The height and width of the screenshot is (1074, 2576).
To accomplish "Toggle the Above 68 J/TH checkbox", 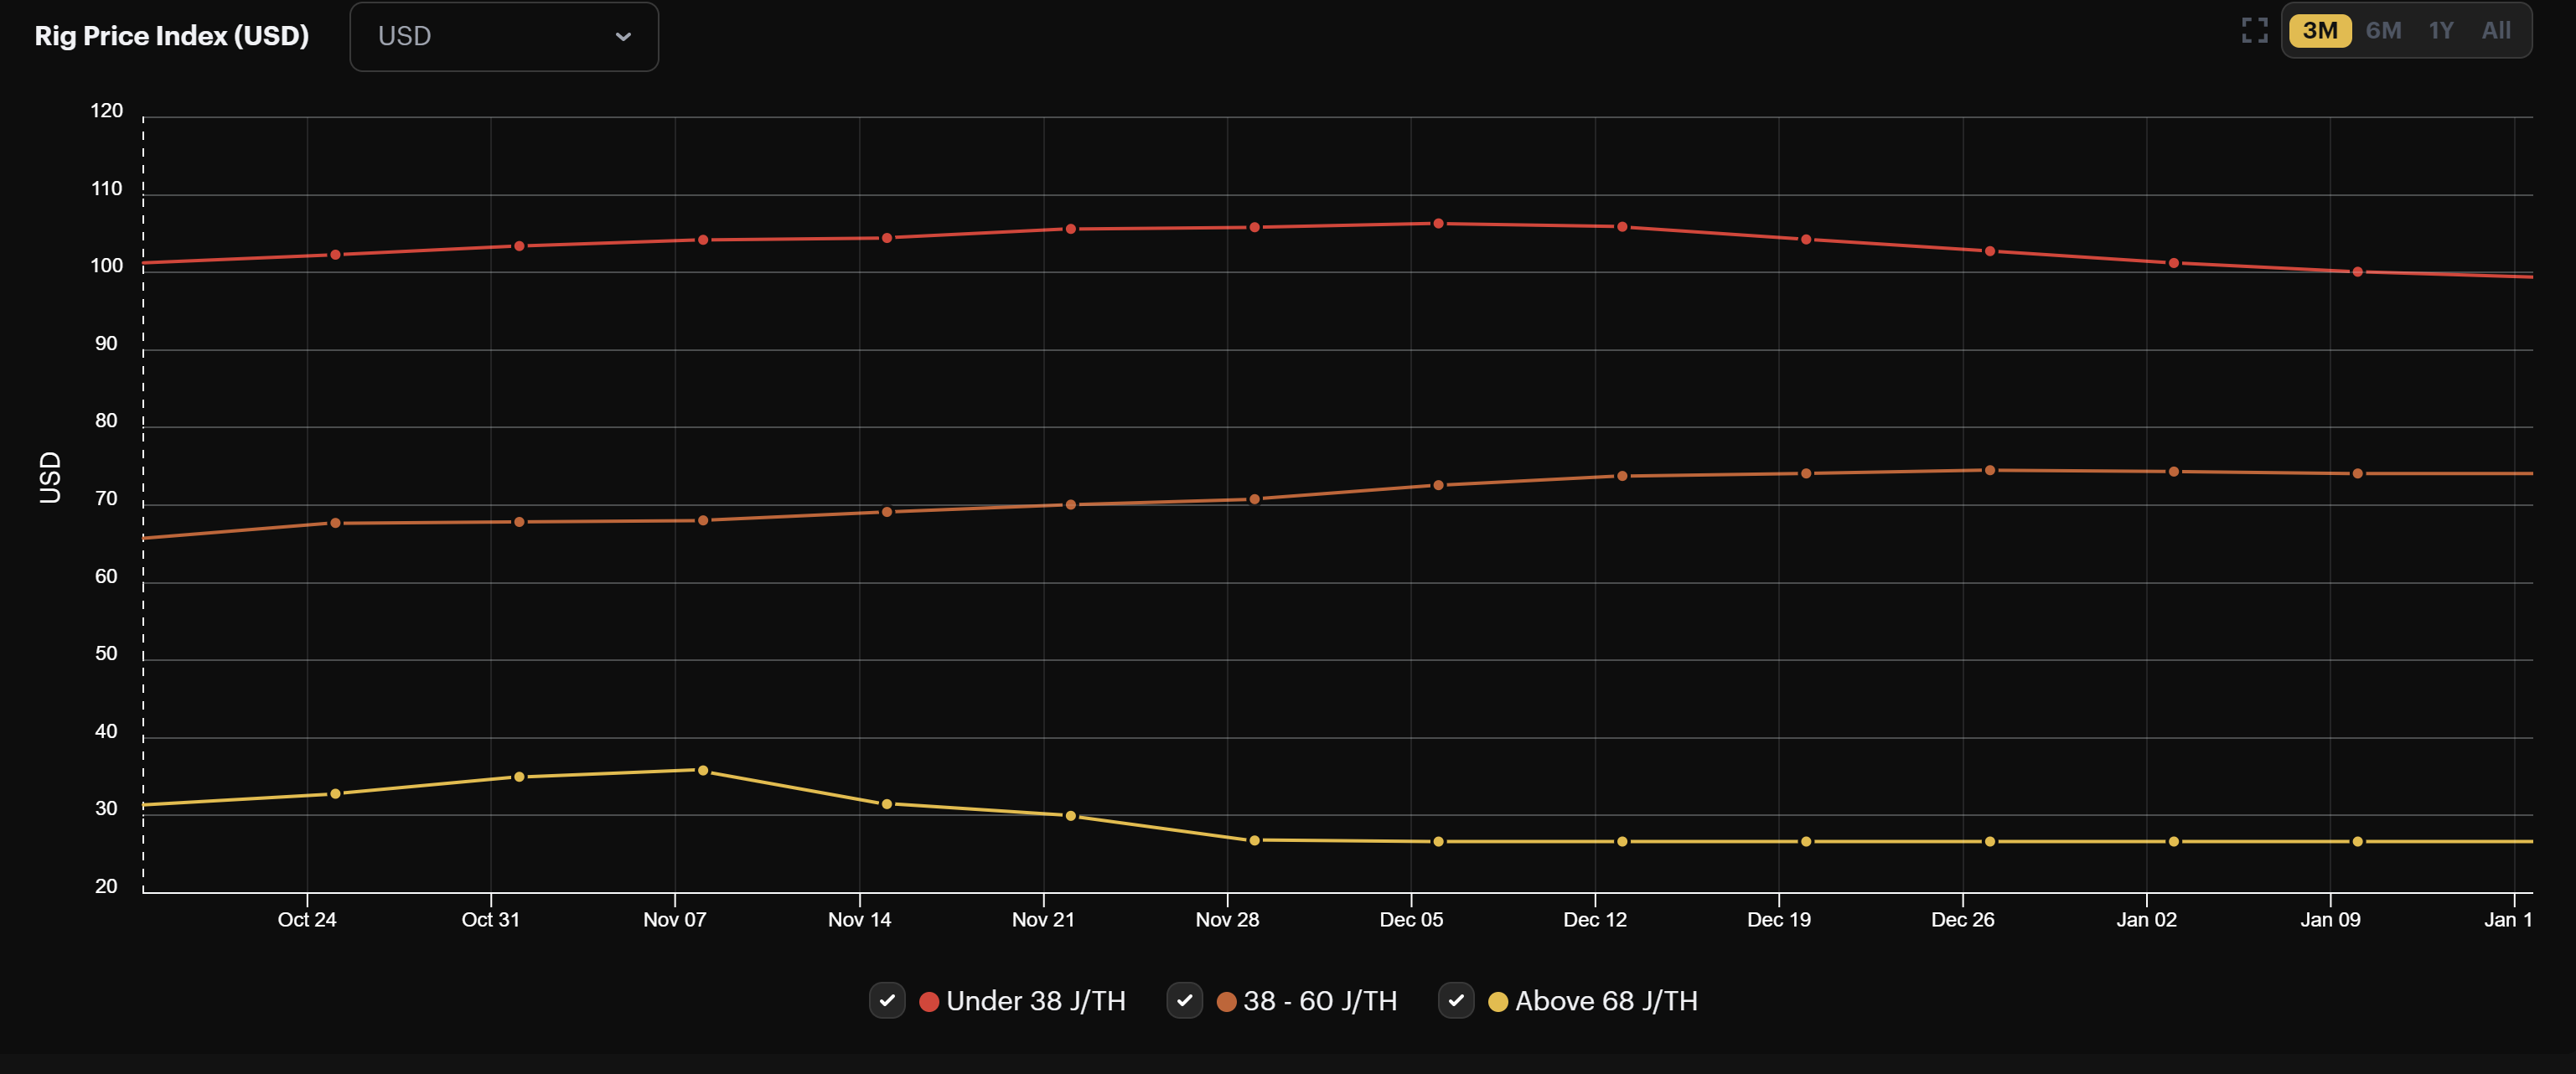I will click(1456, 1000).
